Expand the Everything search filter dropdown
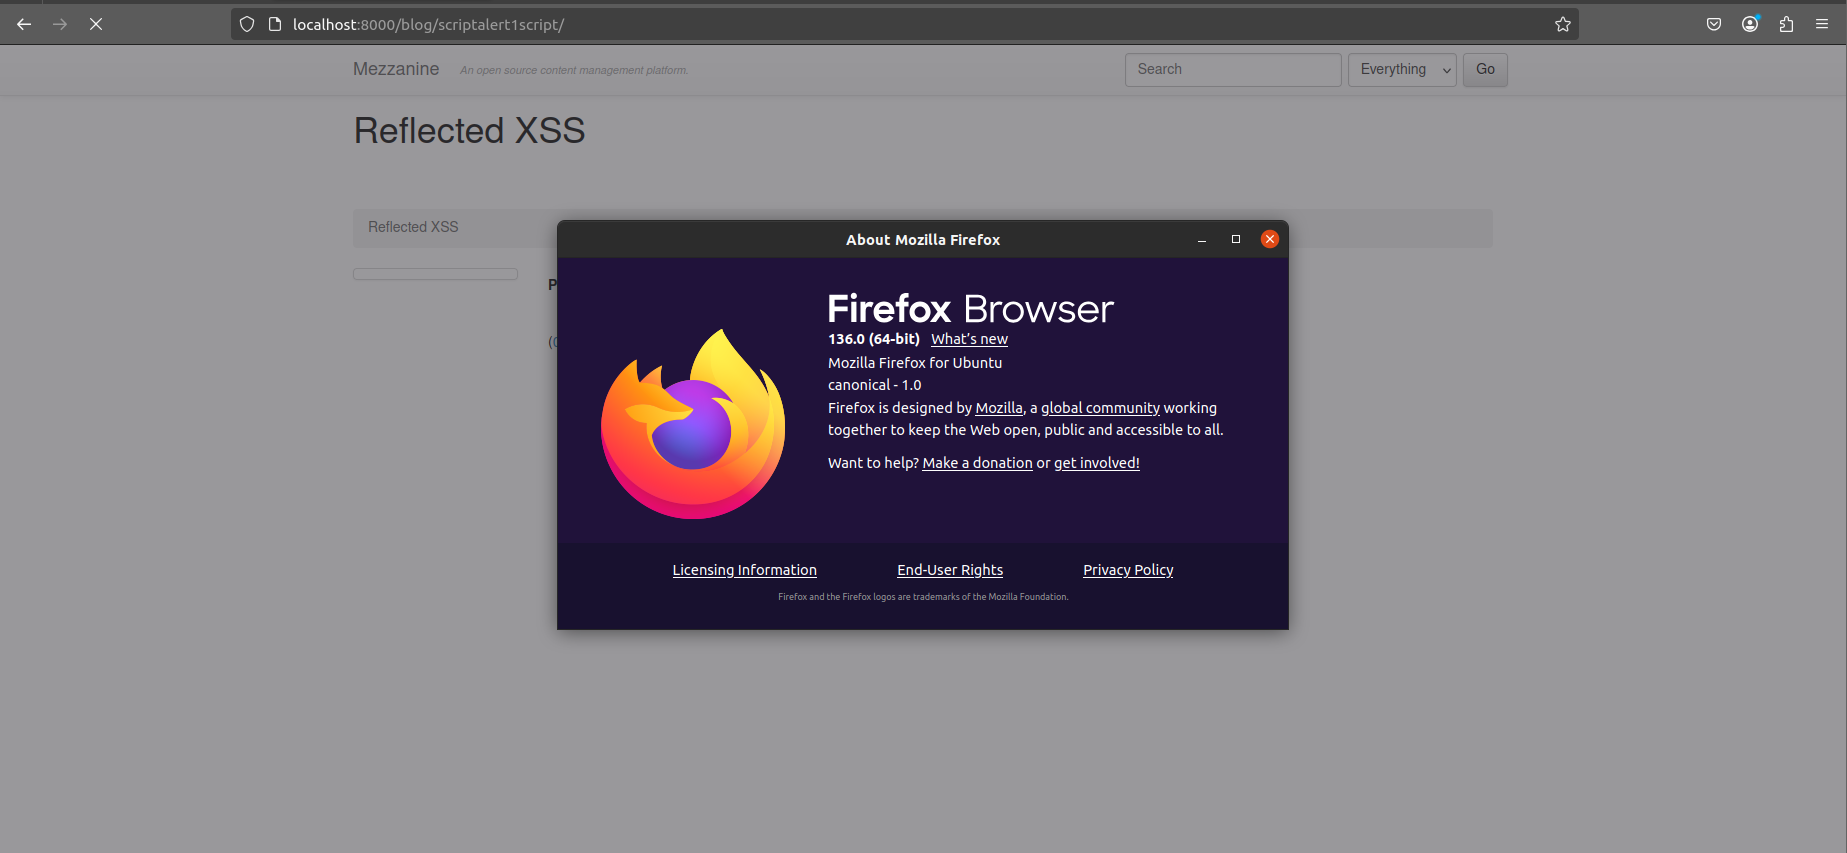 coord(1402,70)
